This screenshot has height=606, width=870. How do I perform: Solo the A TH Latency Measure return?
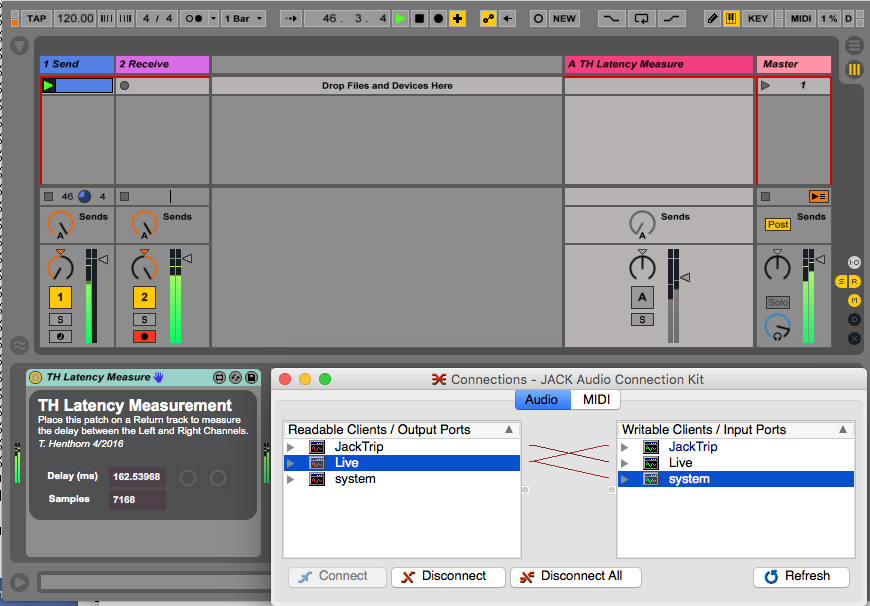[x=642, y=320]
